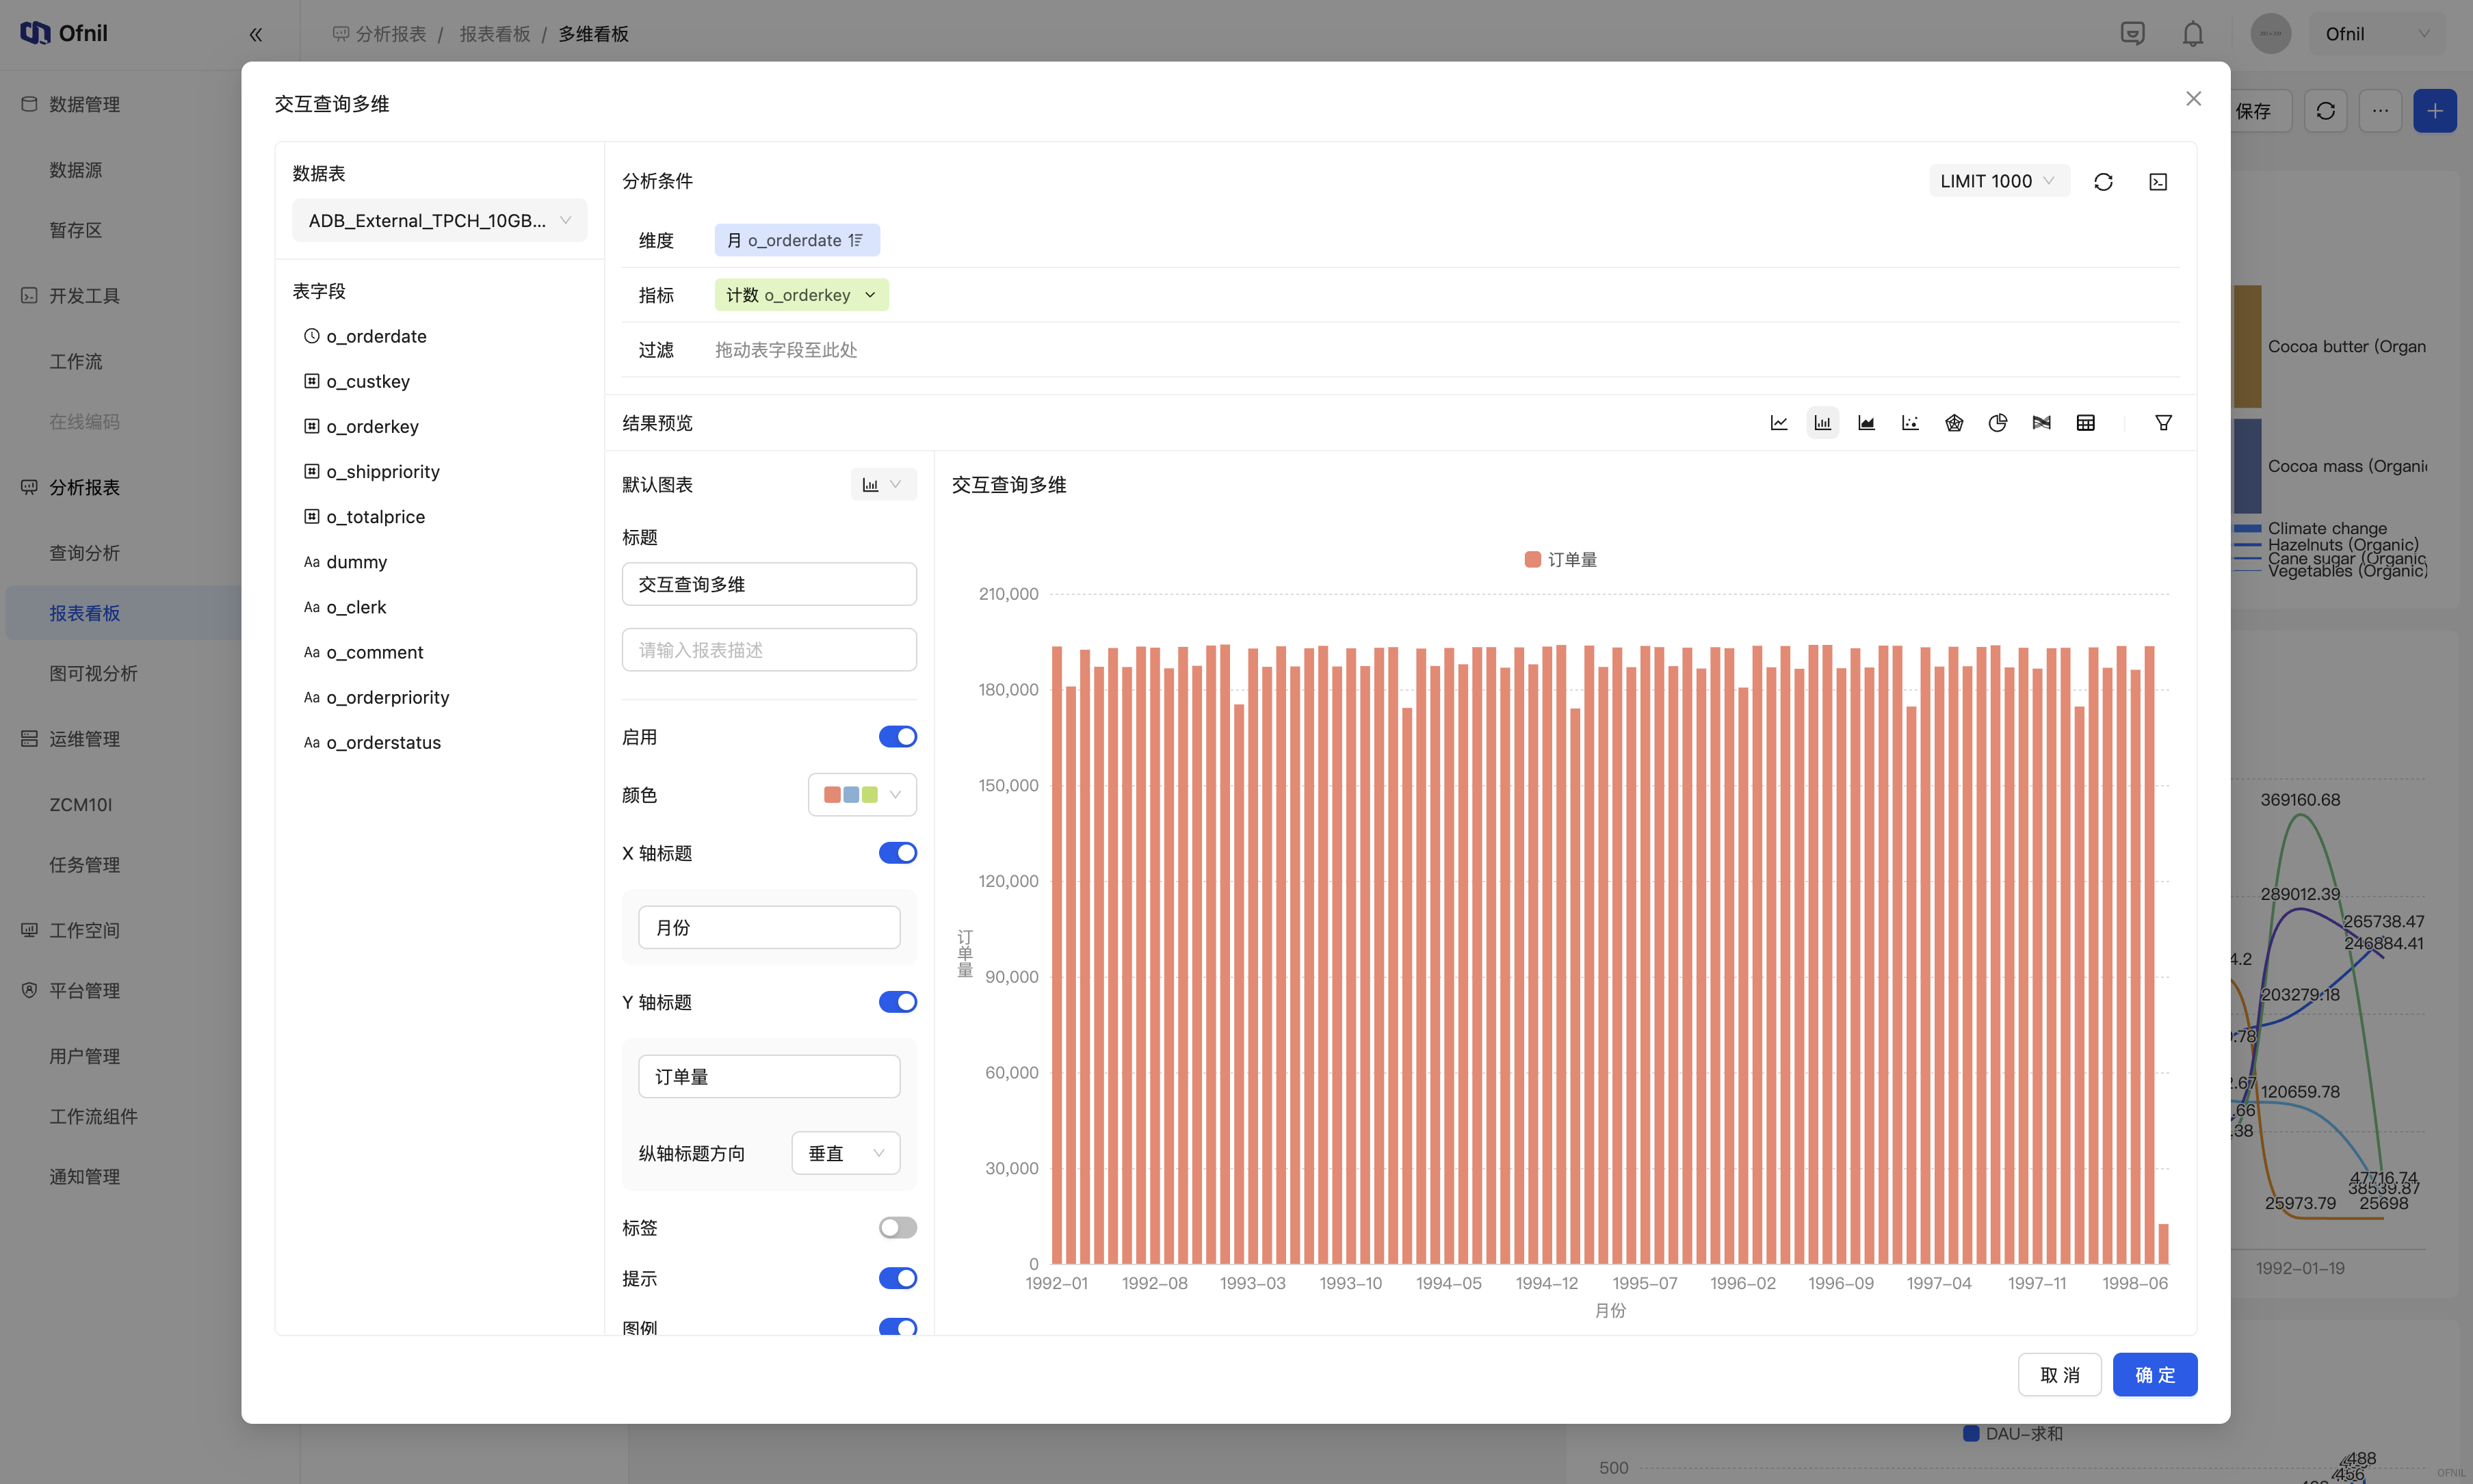Enable the 标签 switch
The width and height of the screenshot is (2473, 1484).
(898, 1228)
